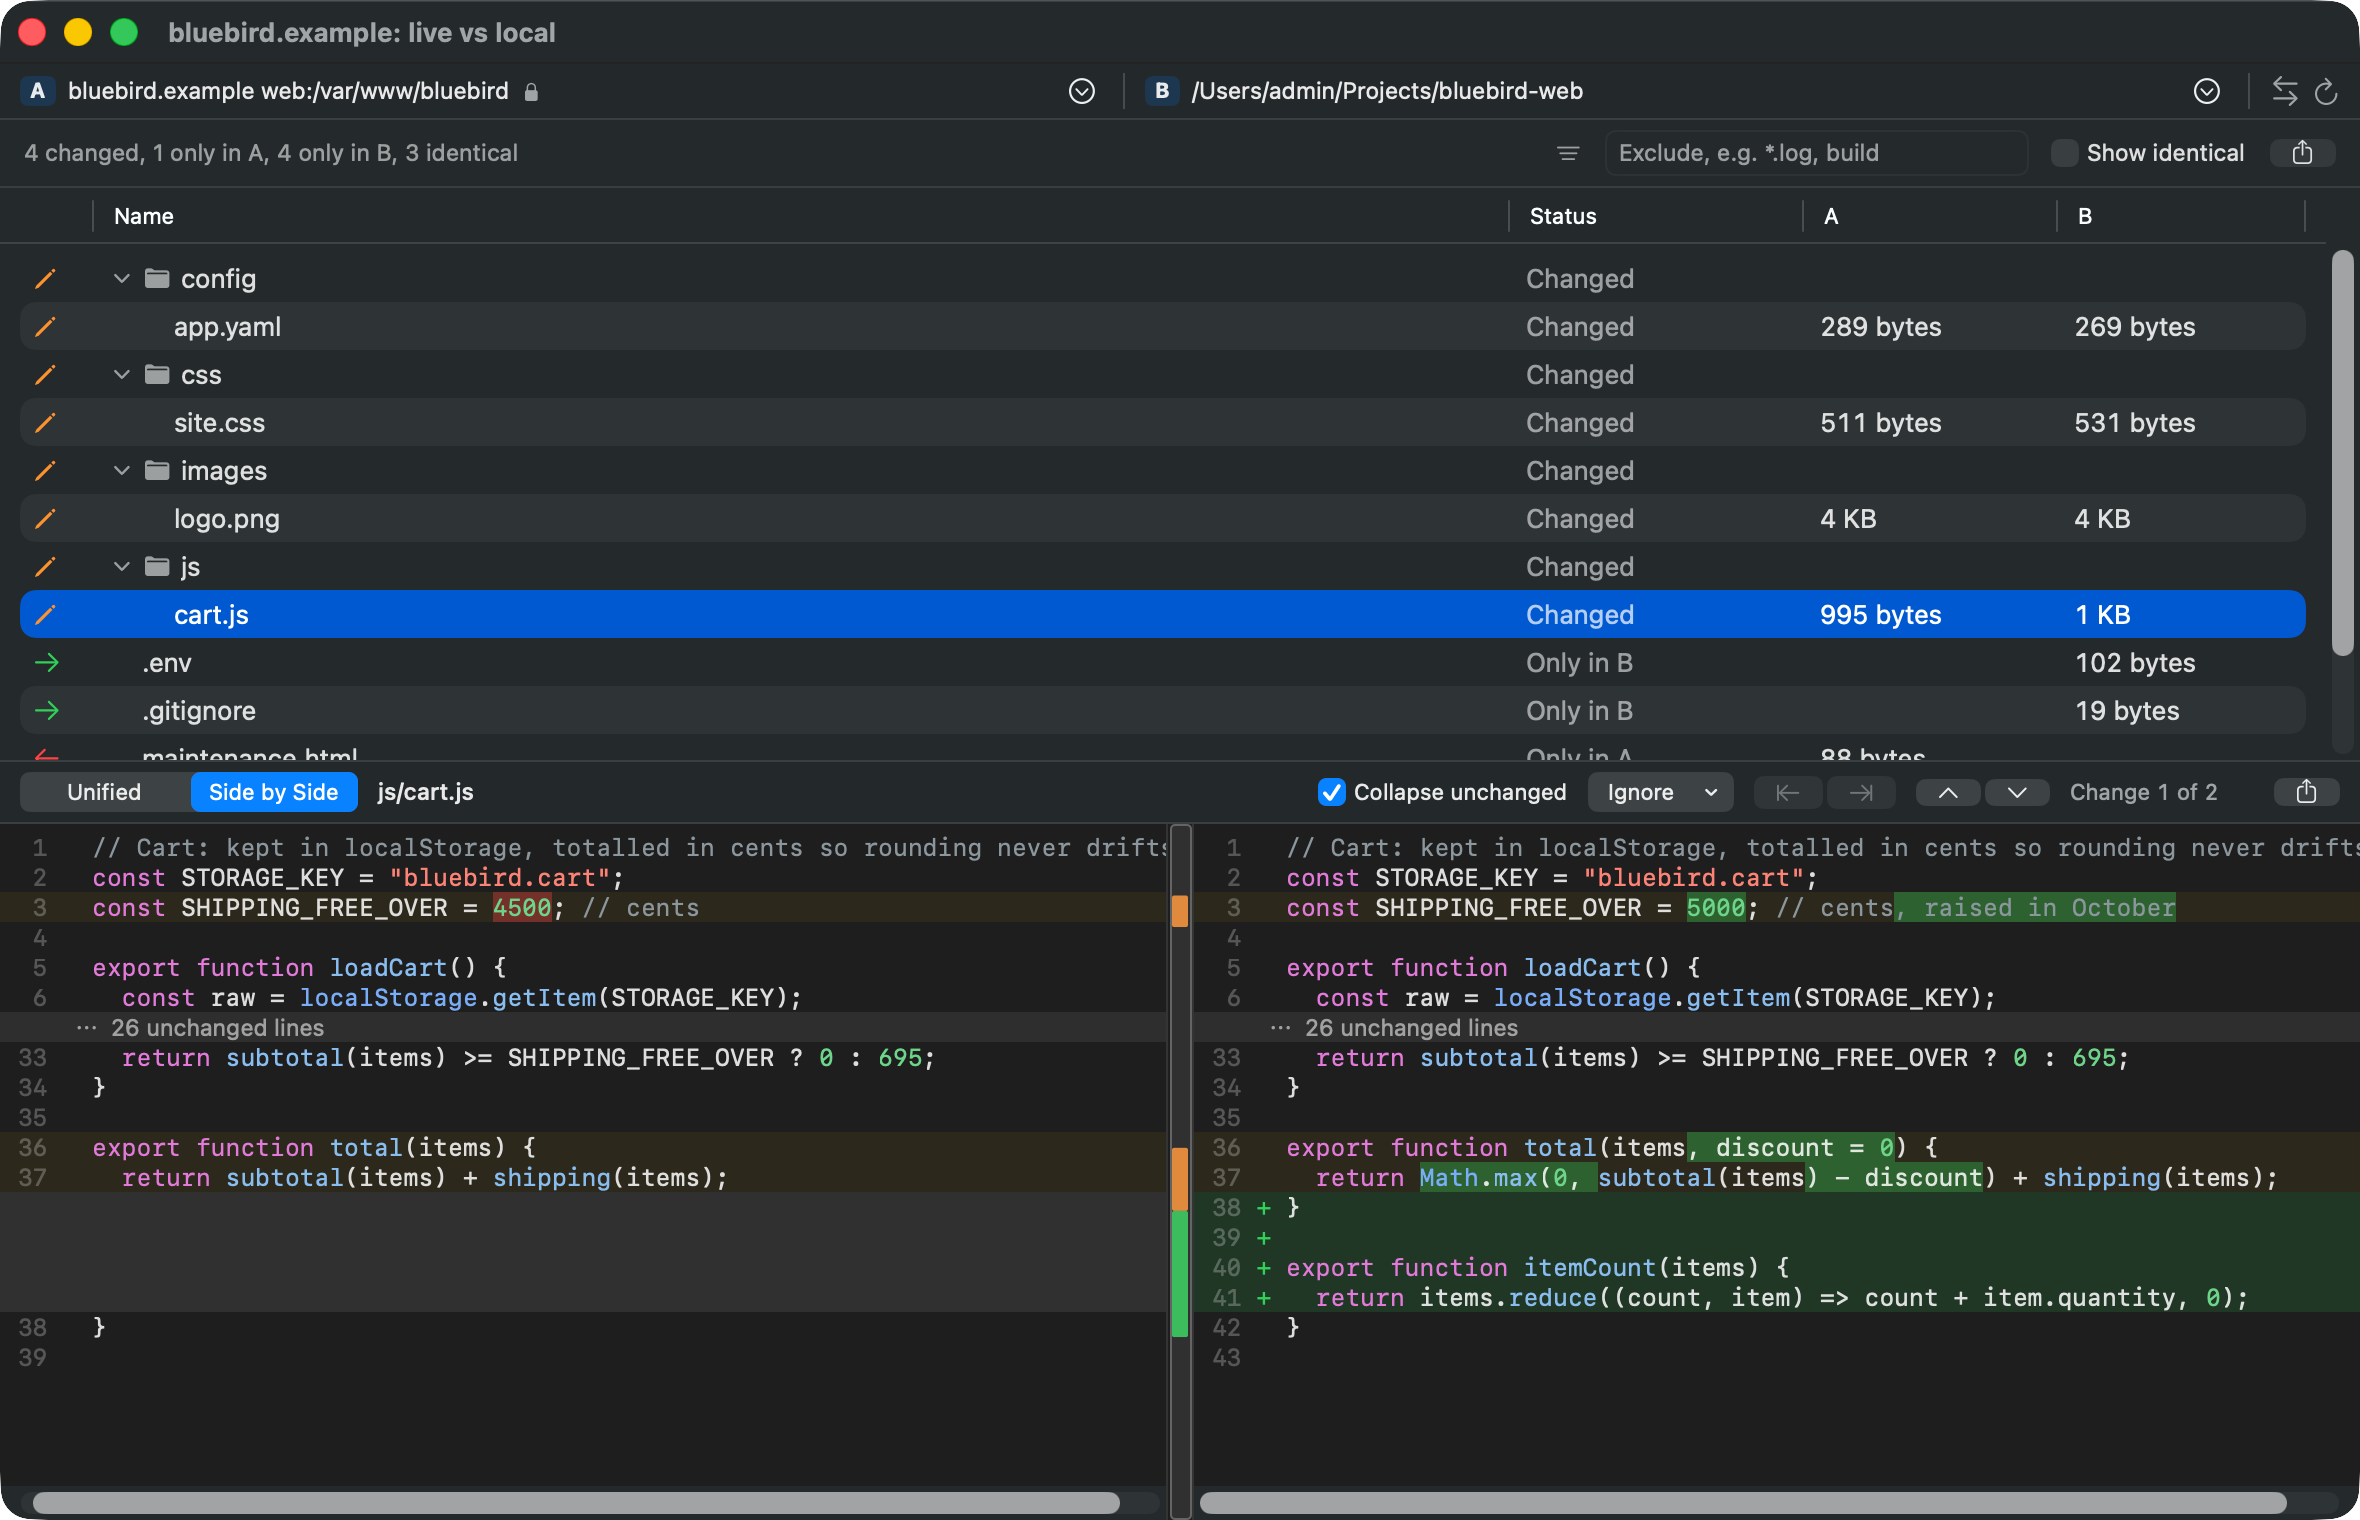Click the share button beside Show identical
The width and height of the screenshot is (2360, 1520).
click(x=2302, y=153)
